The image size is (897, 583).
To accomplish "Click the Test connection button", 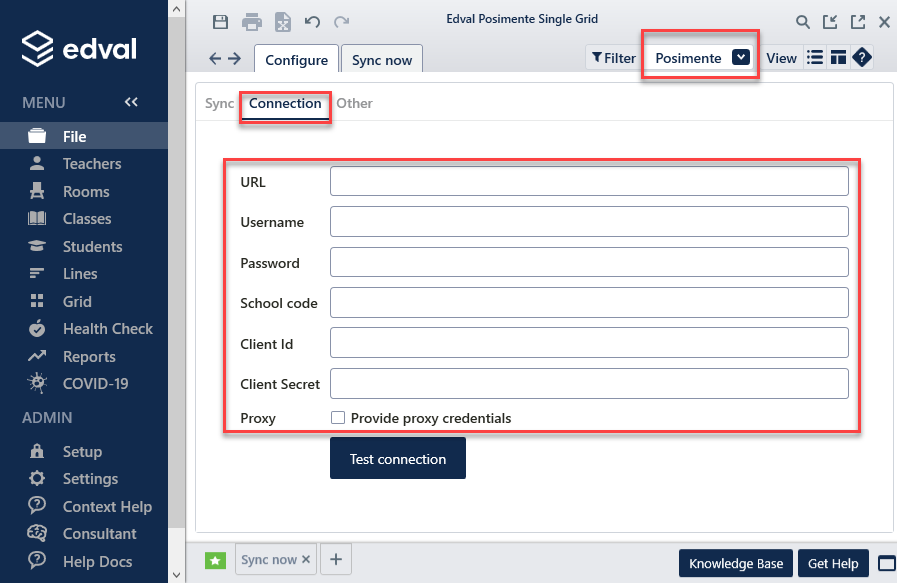I will click(398, 458).
